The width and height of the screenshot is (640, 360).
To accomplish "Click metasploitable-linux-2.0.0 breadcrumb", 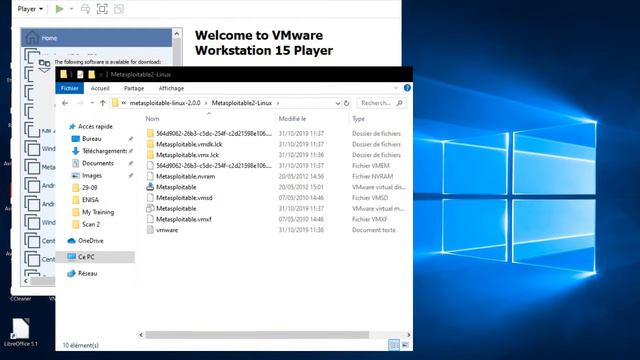I will click(x=165, y=103).
